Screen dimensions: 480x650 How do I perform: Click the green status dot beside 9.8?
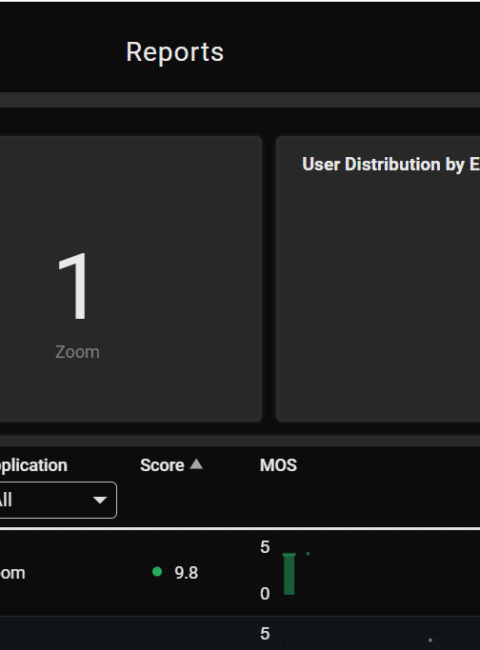click(157, 572)
